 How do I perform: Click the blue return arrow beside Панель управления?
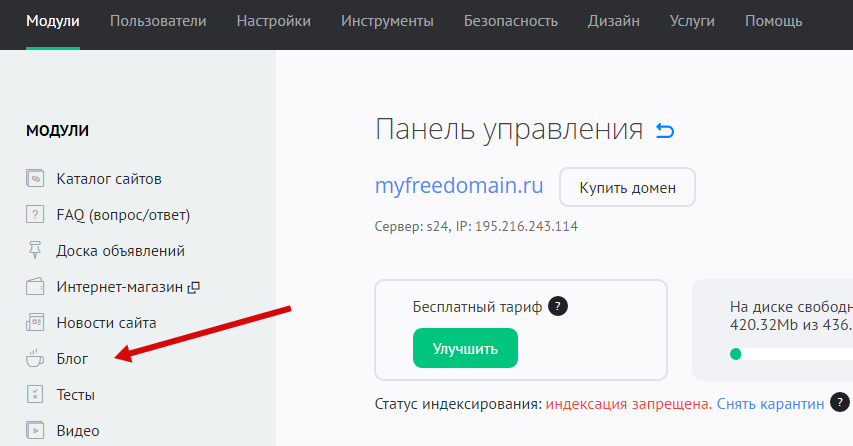click(665, 131)
